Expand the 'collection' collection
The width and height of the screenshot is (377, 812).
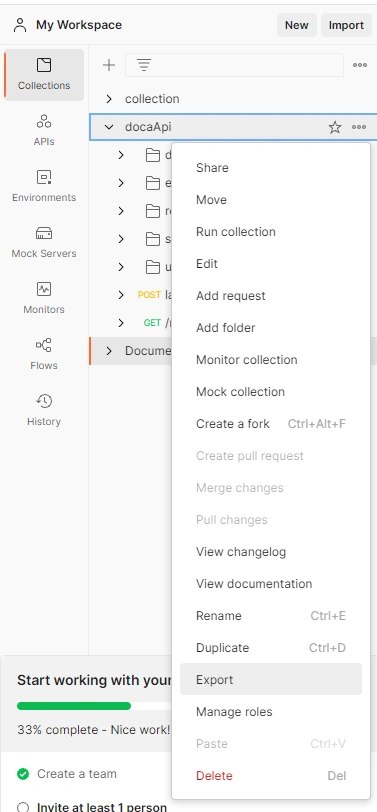pyautogui.click(x=109, y=98)
